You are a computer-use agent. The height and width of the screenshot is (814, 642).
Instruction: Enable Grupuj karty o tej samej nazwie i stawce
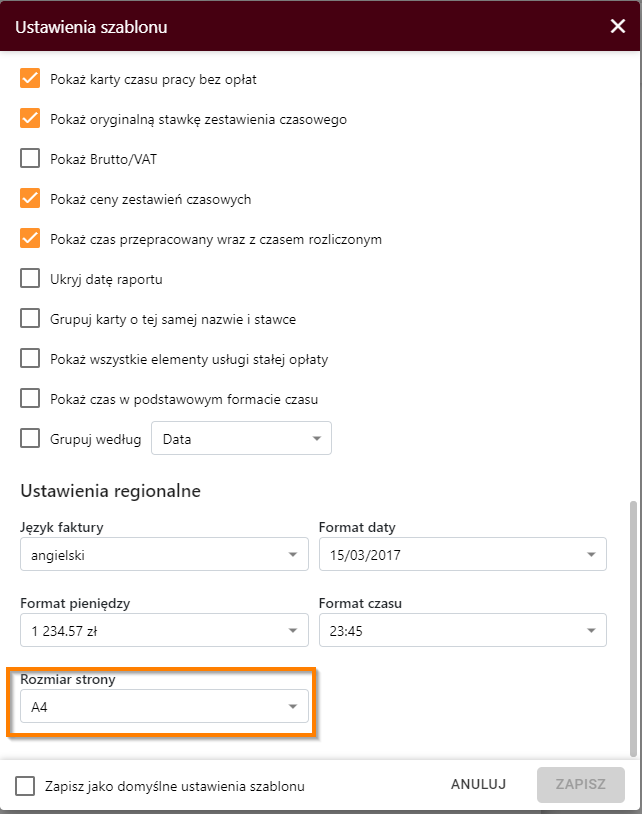point(30,318)
